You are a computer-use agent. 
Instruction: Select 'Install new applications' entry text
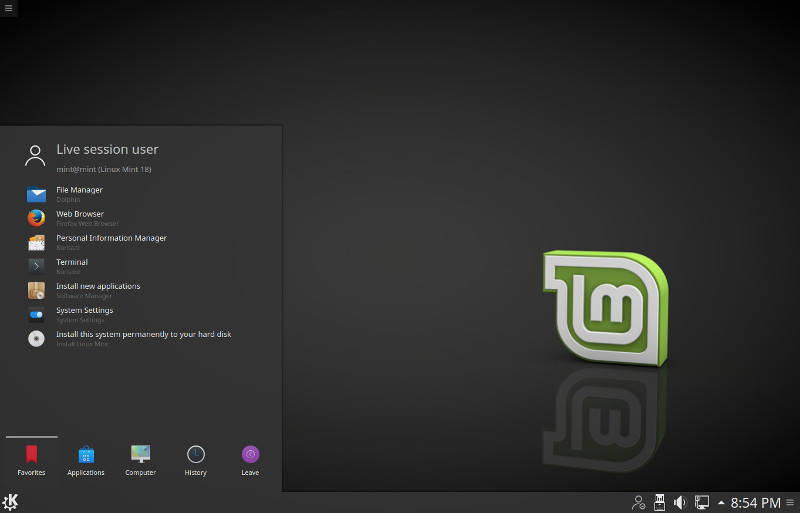click(x=98, y=286)
